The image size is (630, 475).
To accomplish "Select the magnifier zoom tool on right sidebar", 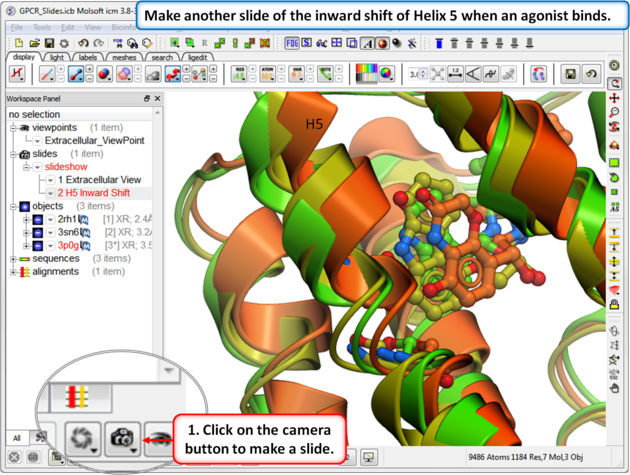I will click(615, 113).
